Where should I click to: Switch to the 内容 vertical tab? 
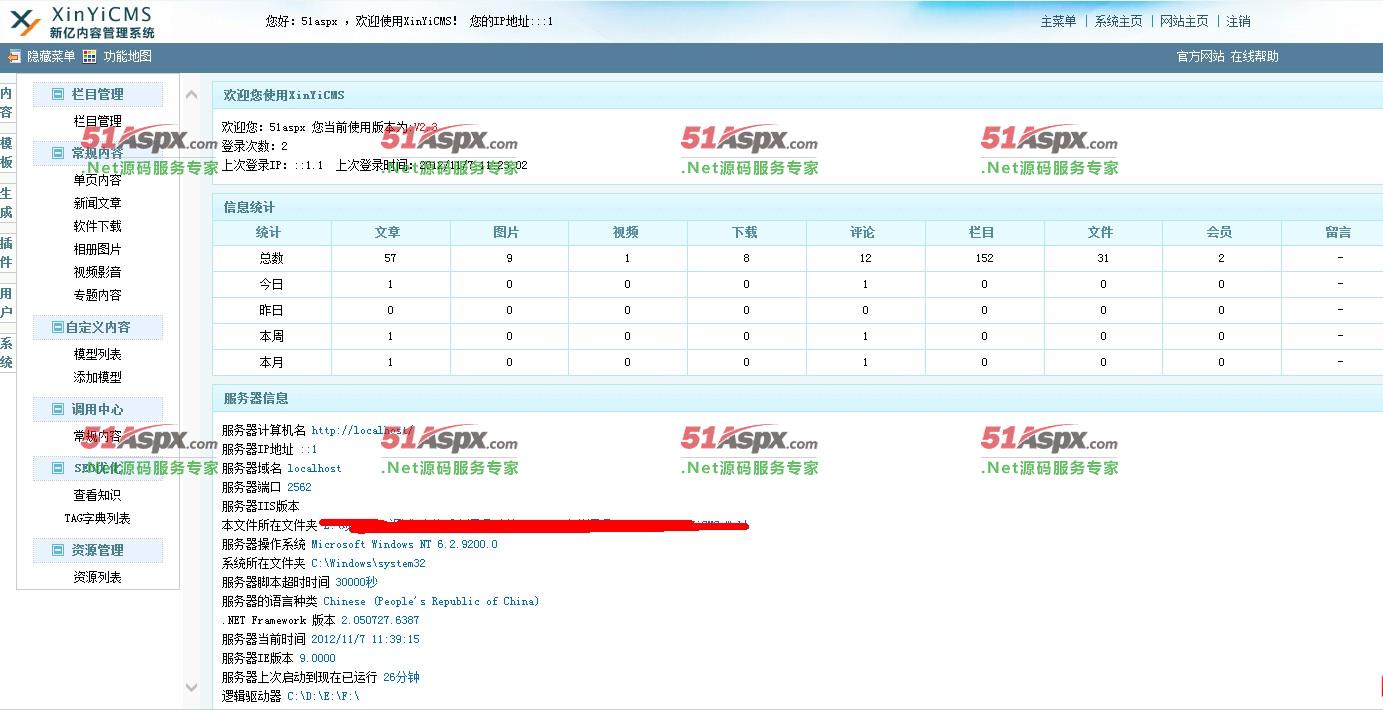[6, 103]
